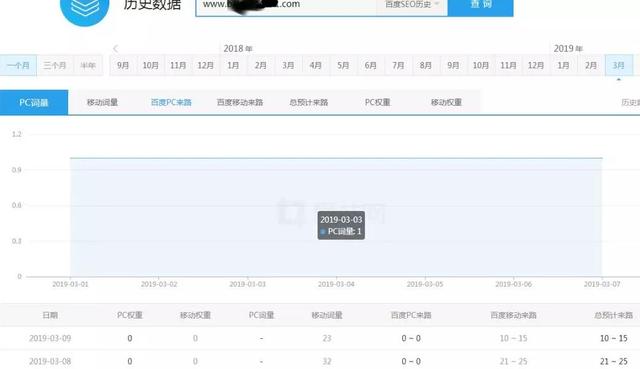
Task: Switch to the 移动权重 tab above chart
Action: point(446,102)
